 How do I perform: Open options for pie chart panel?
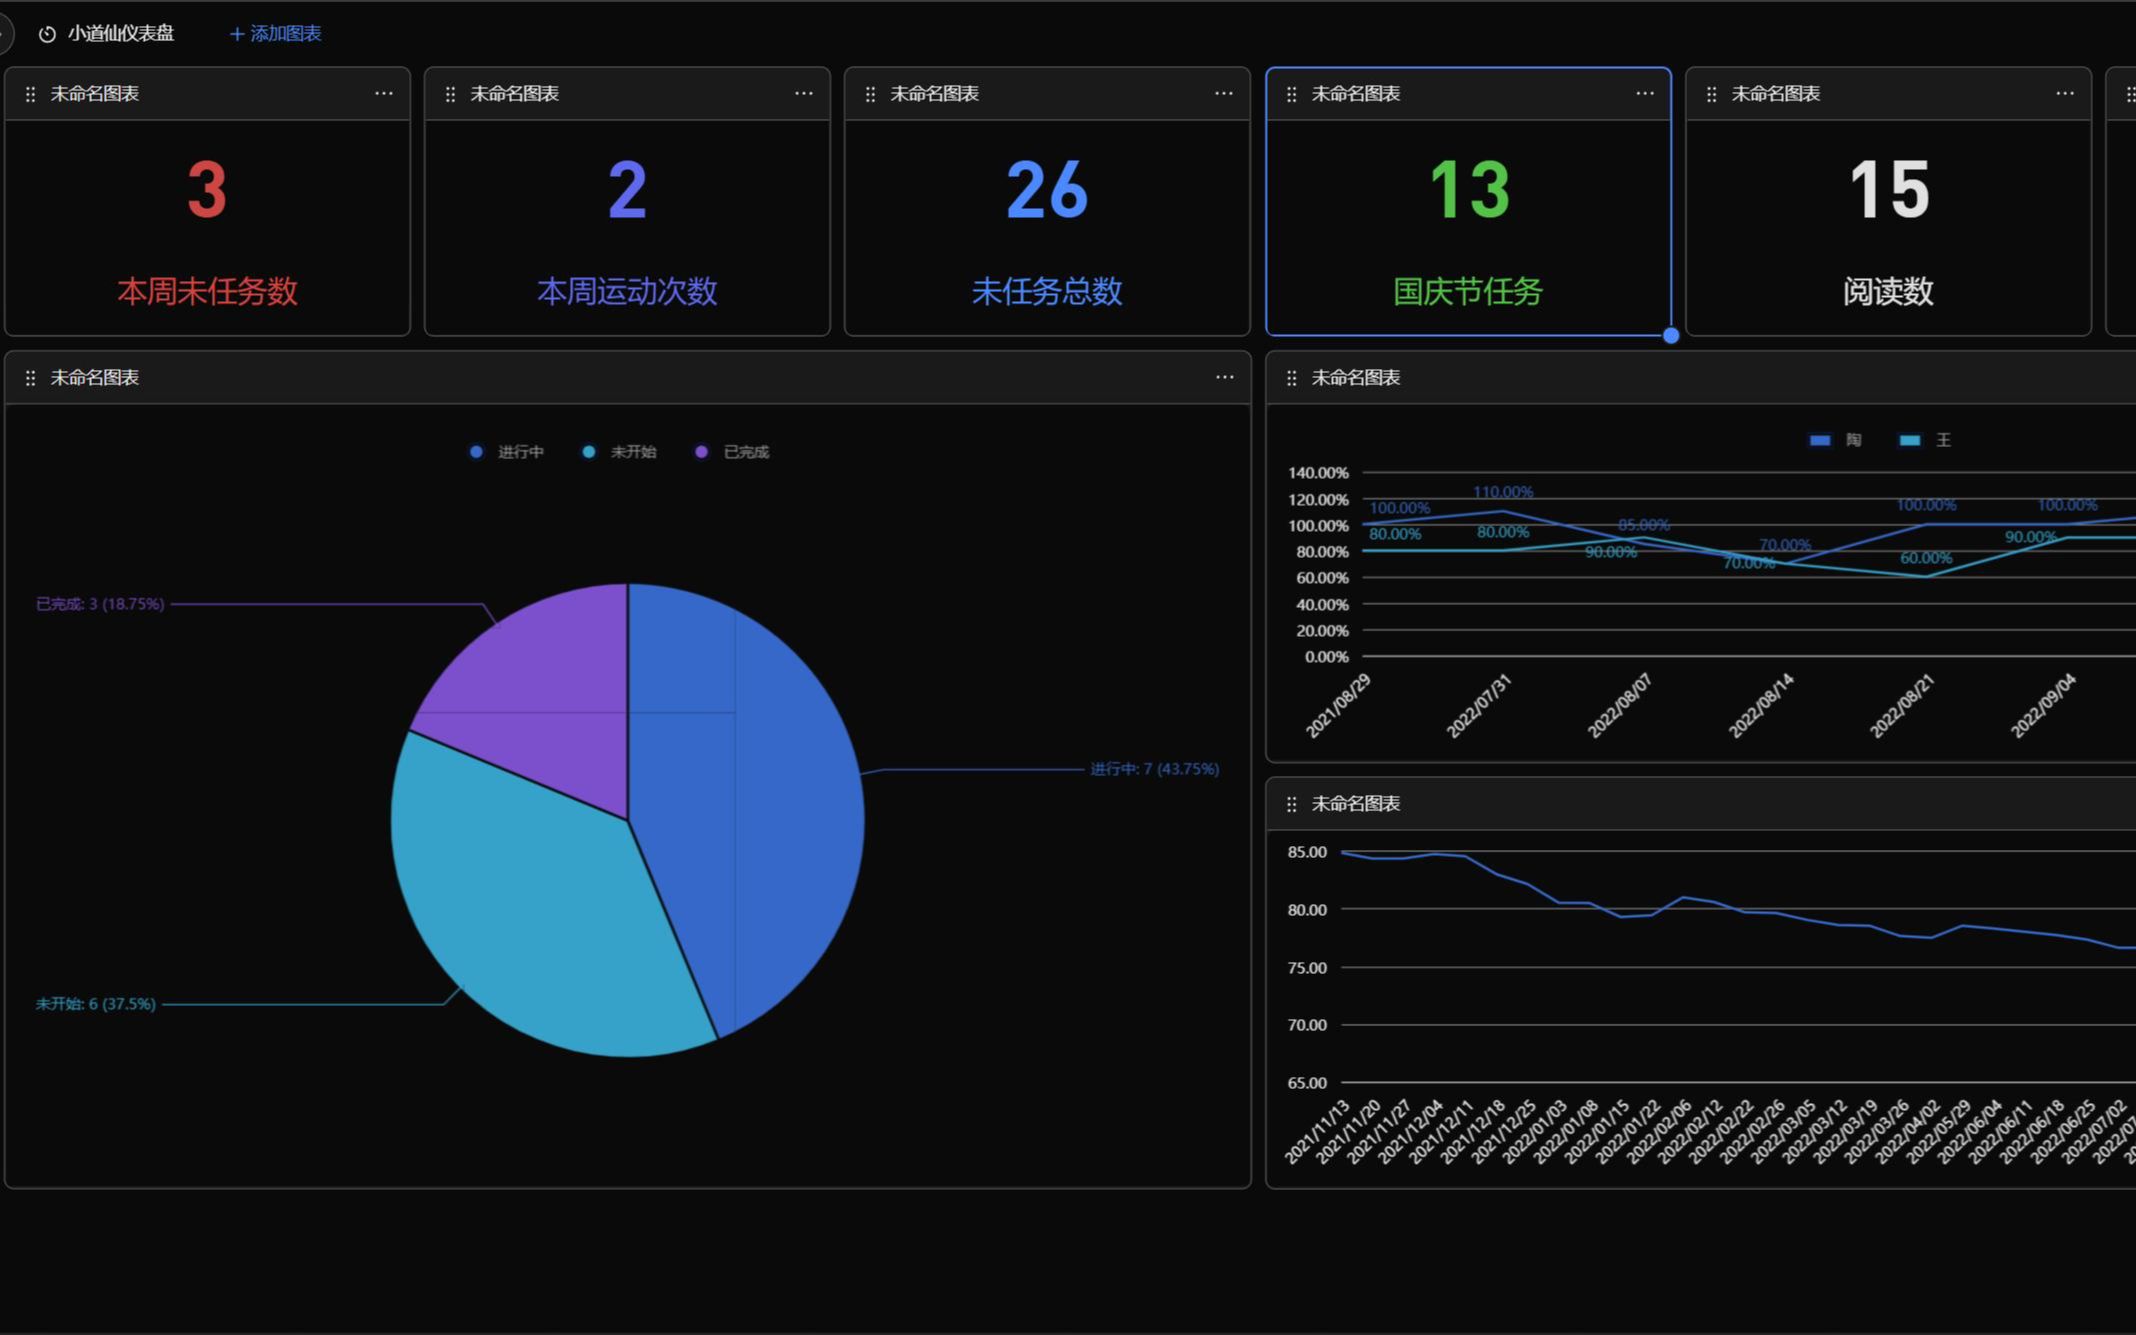1223,377
